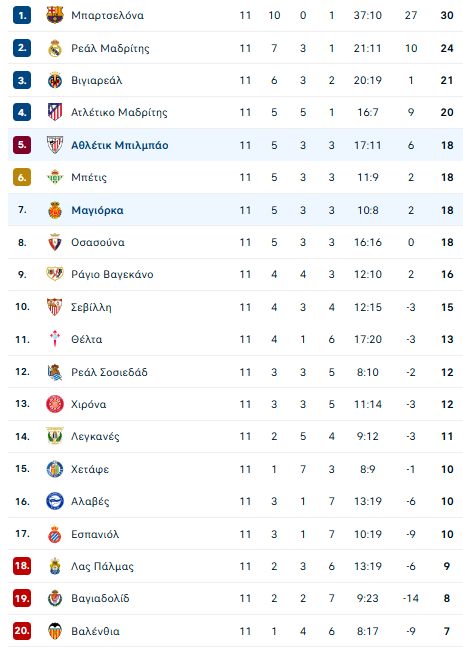The height and width of the screenshot is (650, 463).
Task: Click the Real Madrid crest icon
Action: (55, 48)
